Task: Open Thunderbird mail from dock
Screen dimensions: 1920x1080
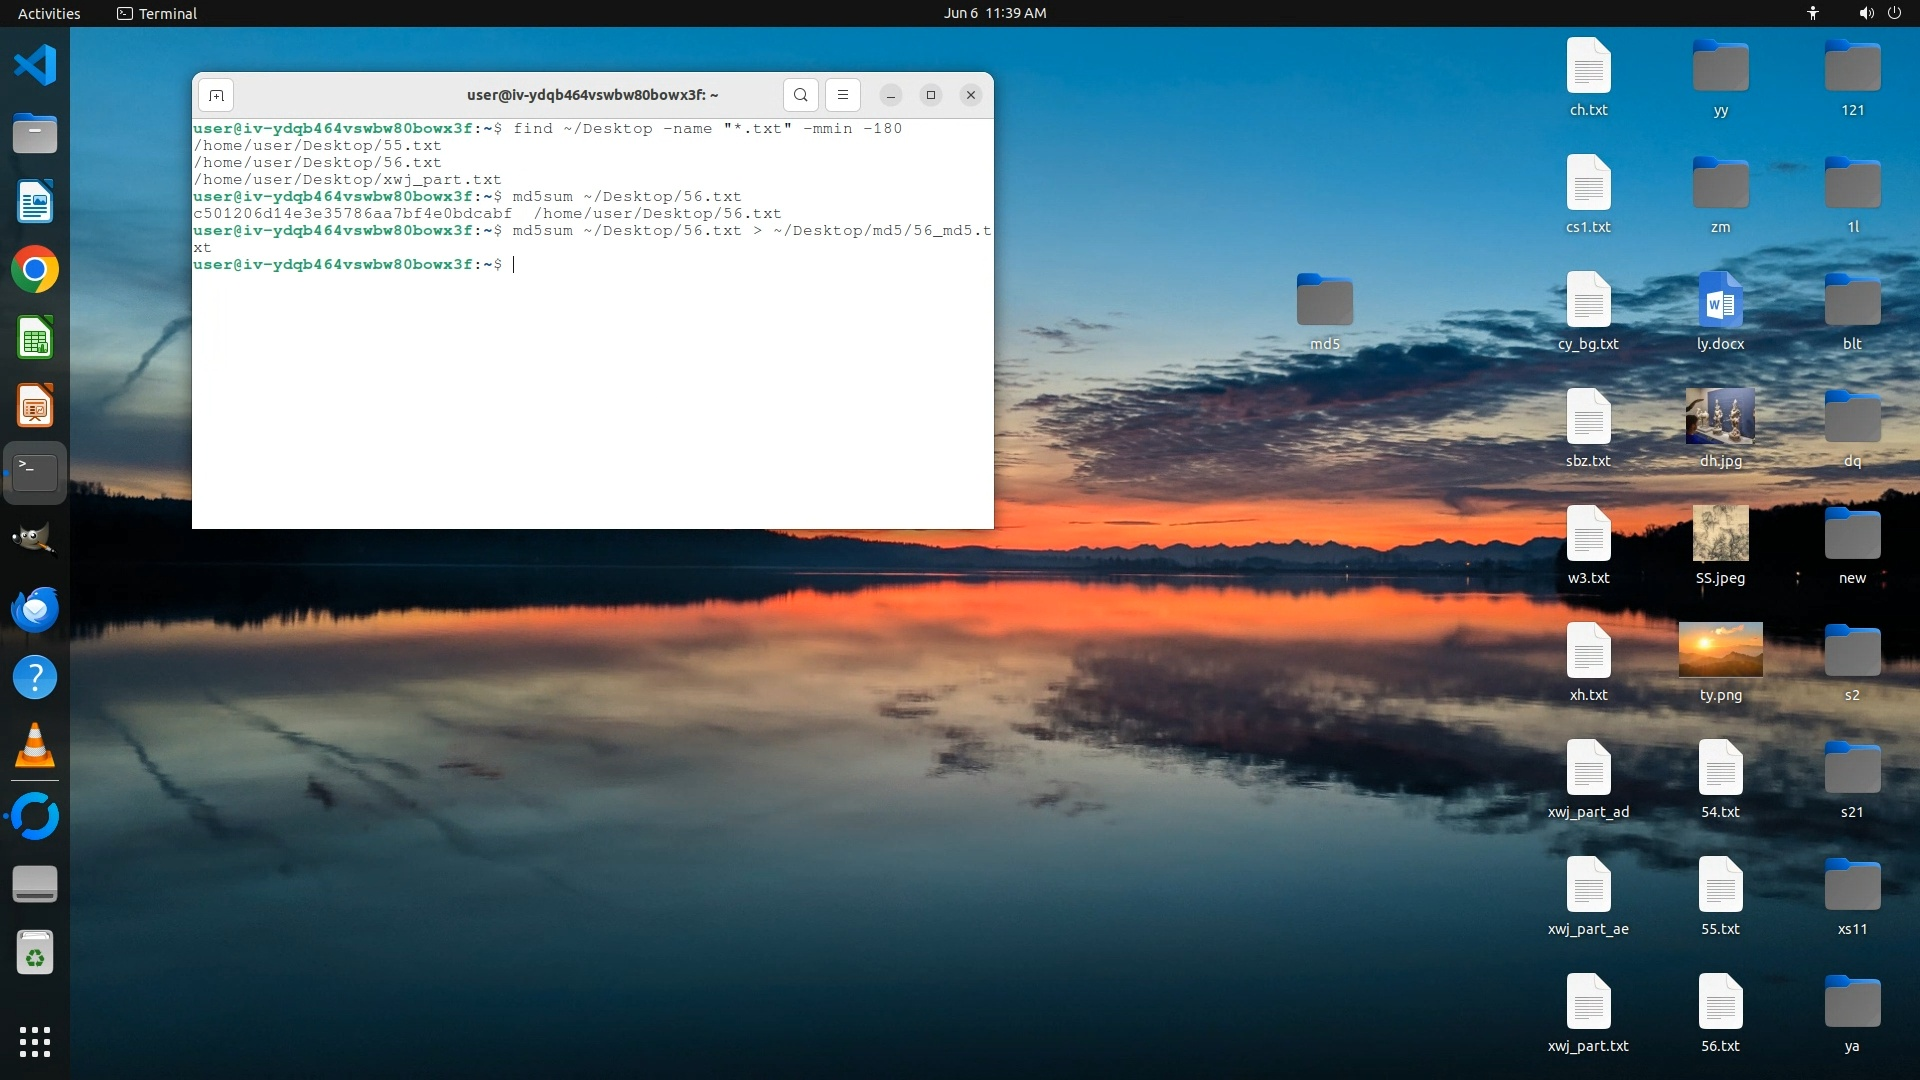Action: click(x=35, y=609)
